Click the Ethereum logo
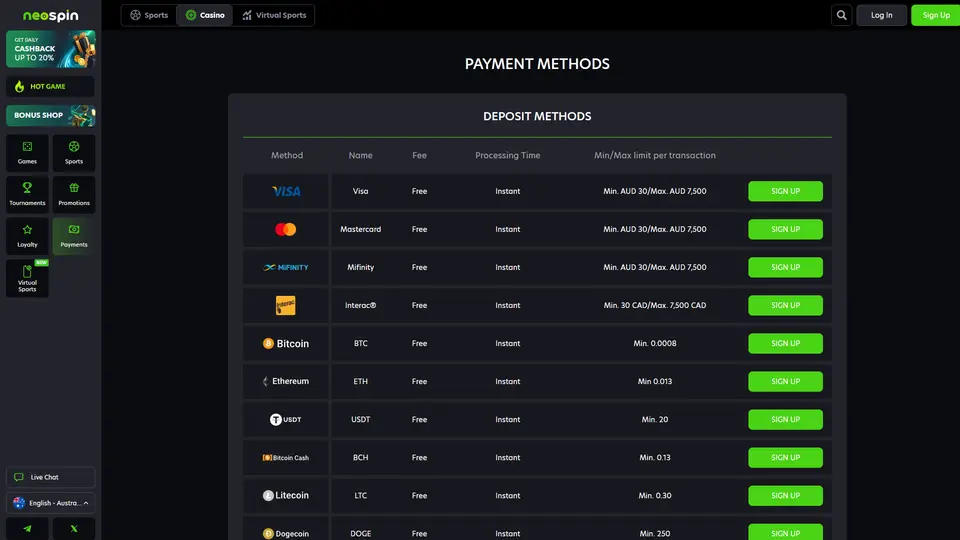 click(286, 381)
